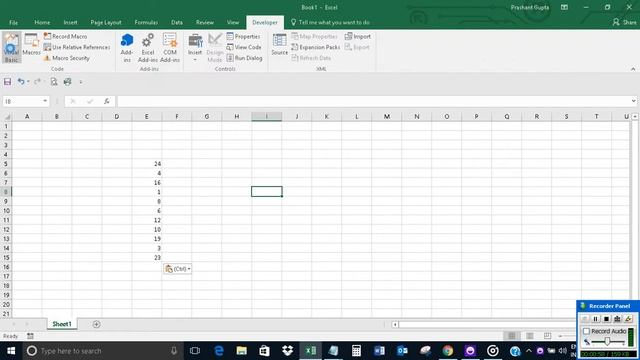Click Tell me what you want to do
The width and height of the screenshot is (640, 360).
[331, 22]
